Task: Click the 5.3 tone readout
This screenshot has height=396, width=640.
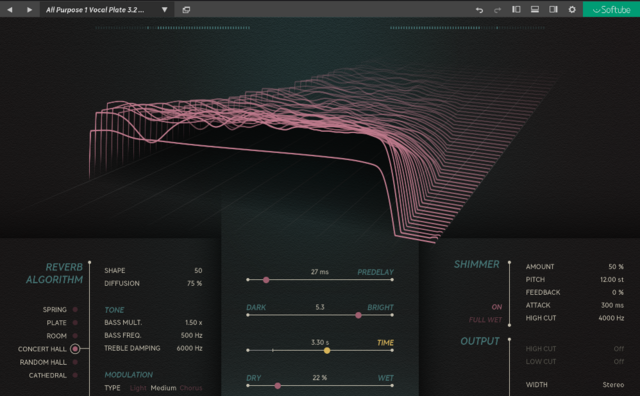Action: 320,307
